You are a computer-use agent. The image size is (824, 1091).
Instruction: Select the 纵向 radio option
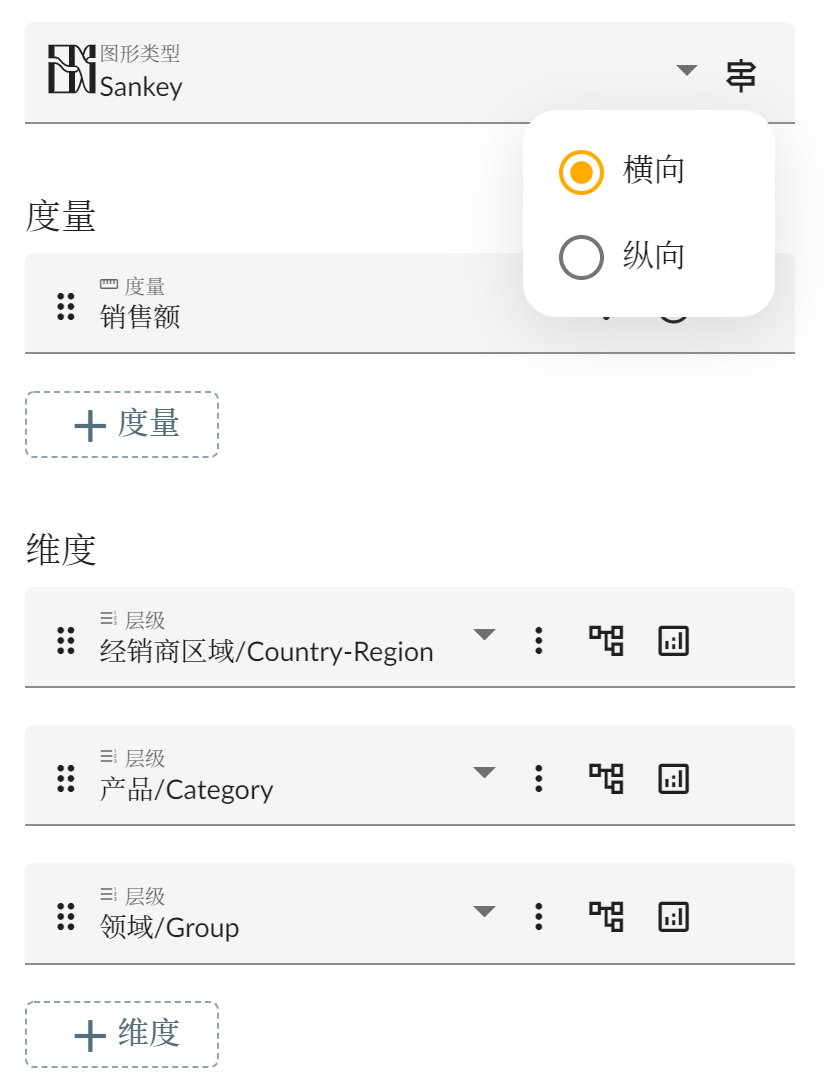pyautogui.click(x=581, y=257)
